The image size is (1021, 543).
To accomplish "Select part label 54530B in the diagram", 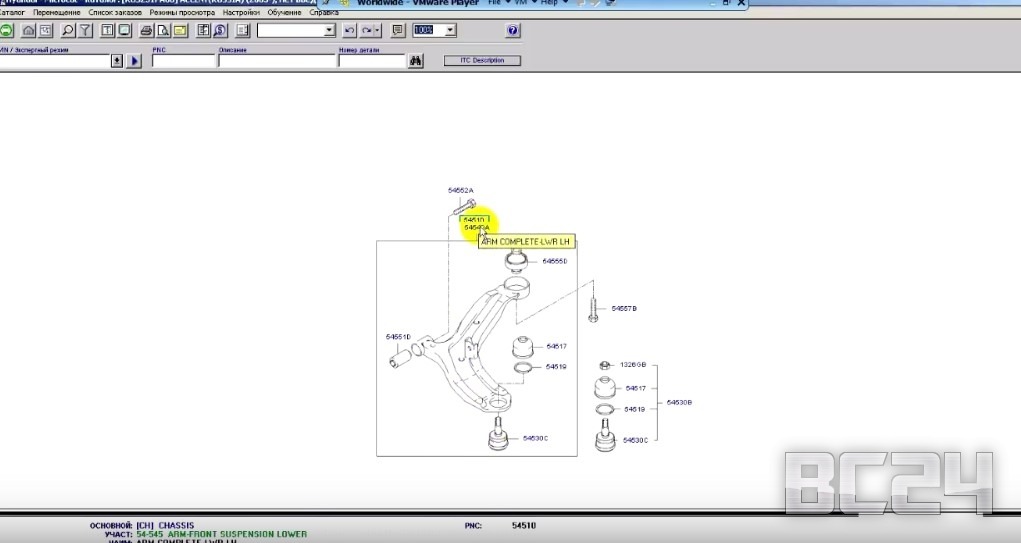I will [679, 402].
